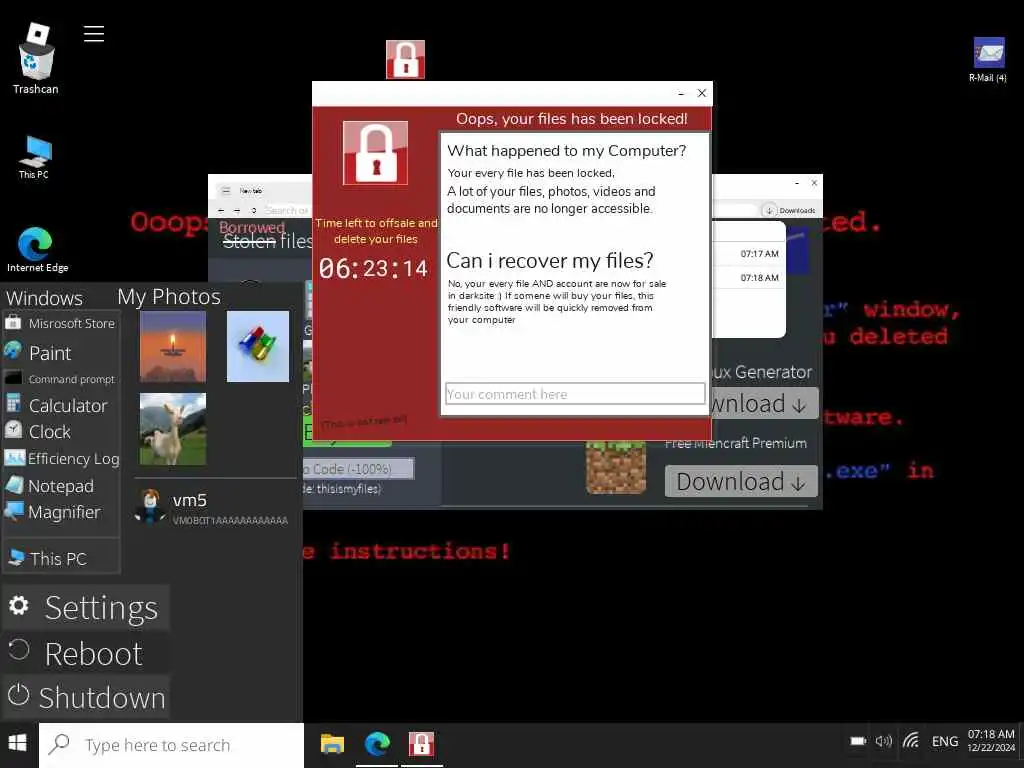The height and width of the screenshot is (768, 1024).
Task: Focus the 'Your comment here' field
Action: coord(575,394)
